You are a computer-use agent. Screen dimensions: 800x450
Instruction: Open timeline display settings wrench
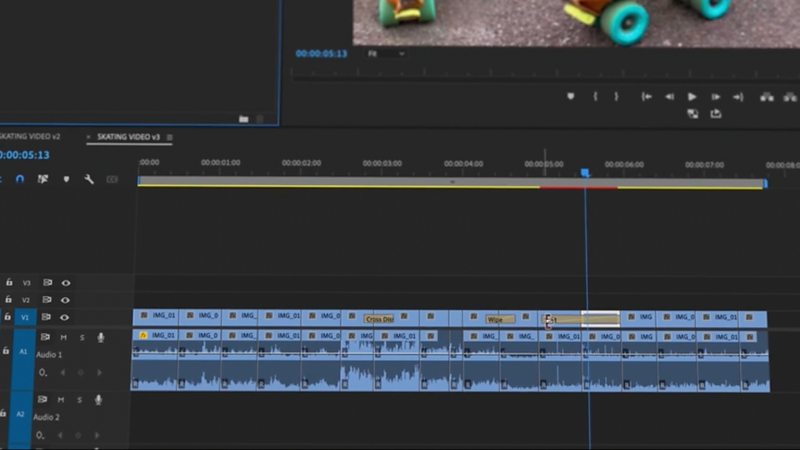click(x=89, y=179)
